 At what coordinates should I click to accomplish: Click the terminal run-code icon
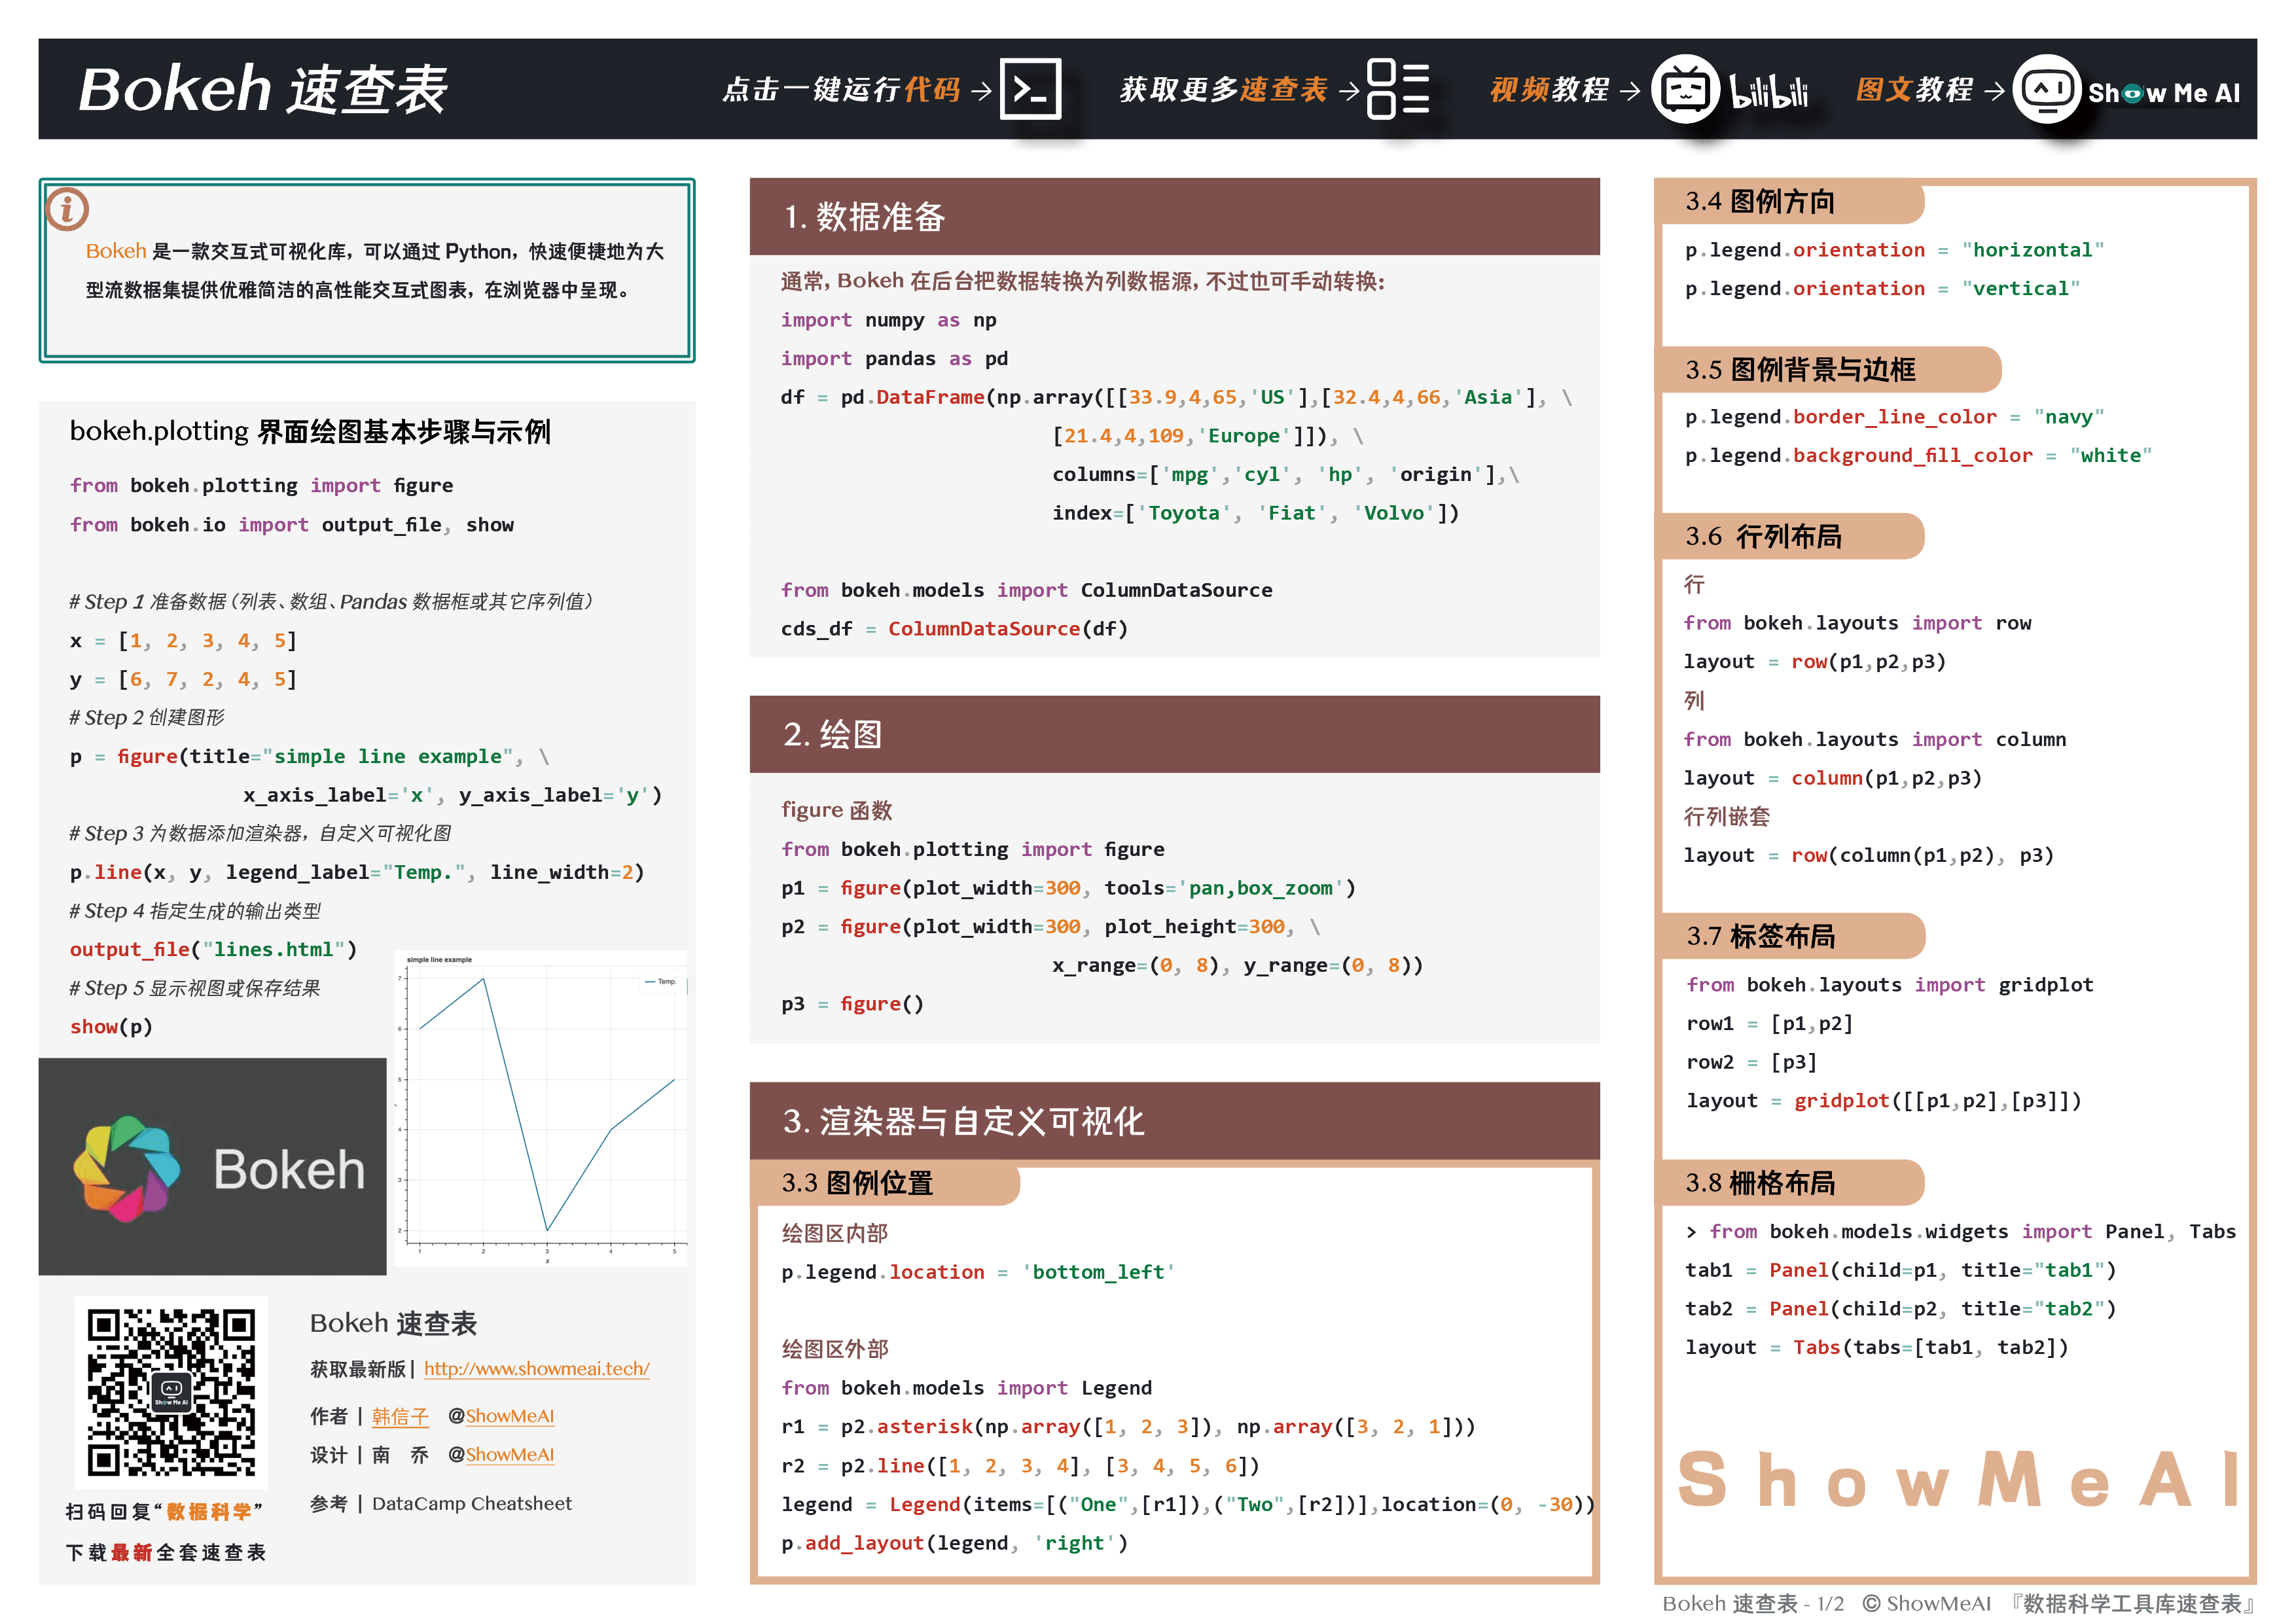pos(1030,90)
